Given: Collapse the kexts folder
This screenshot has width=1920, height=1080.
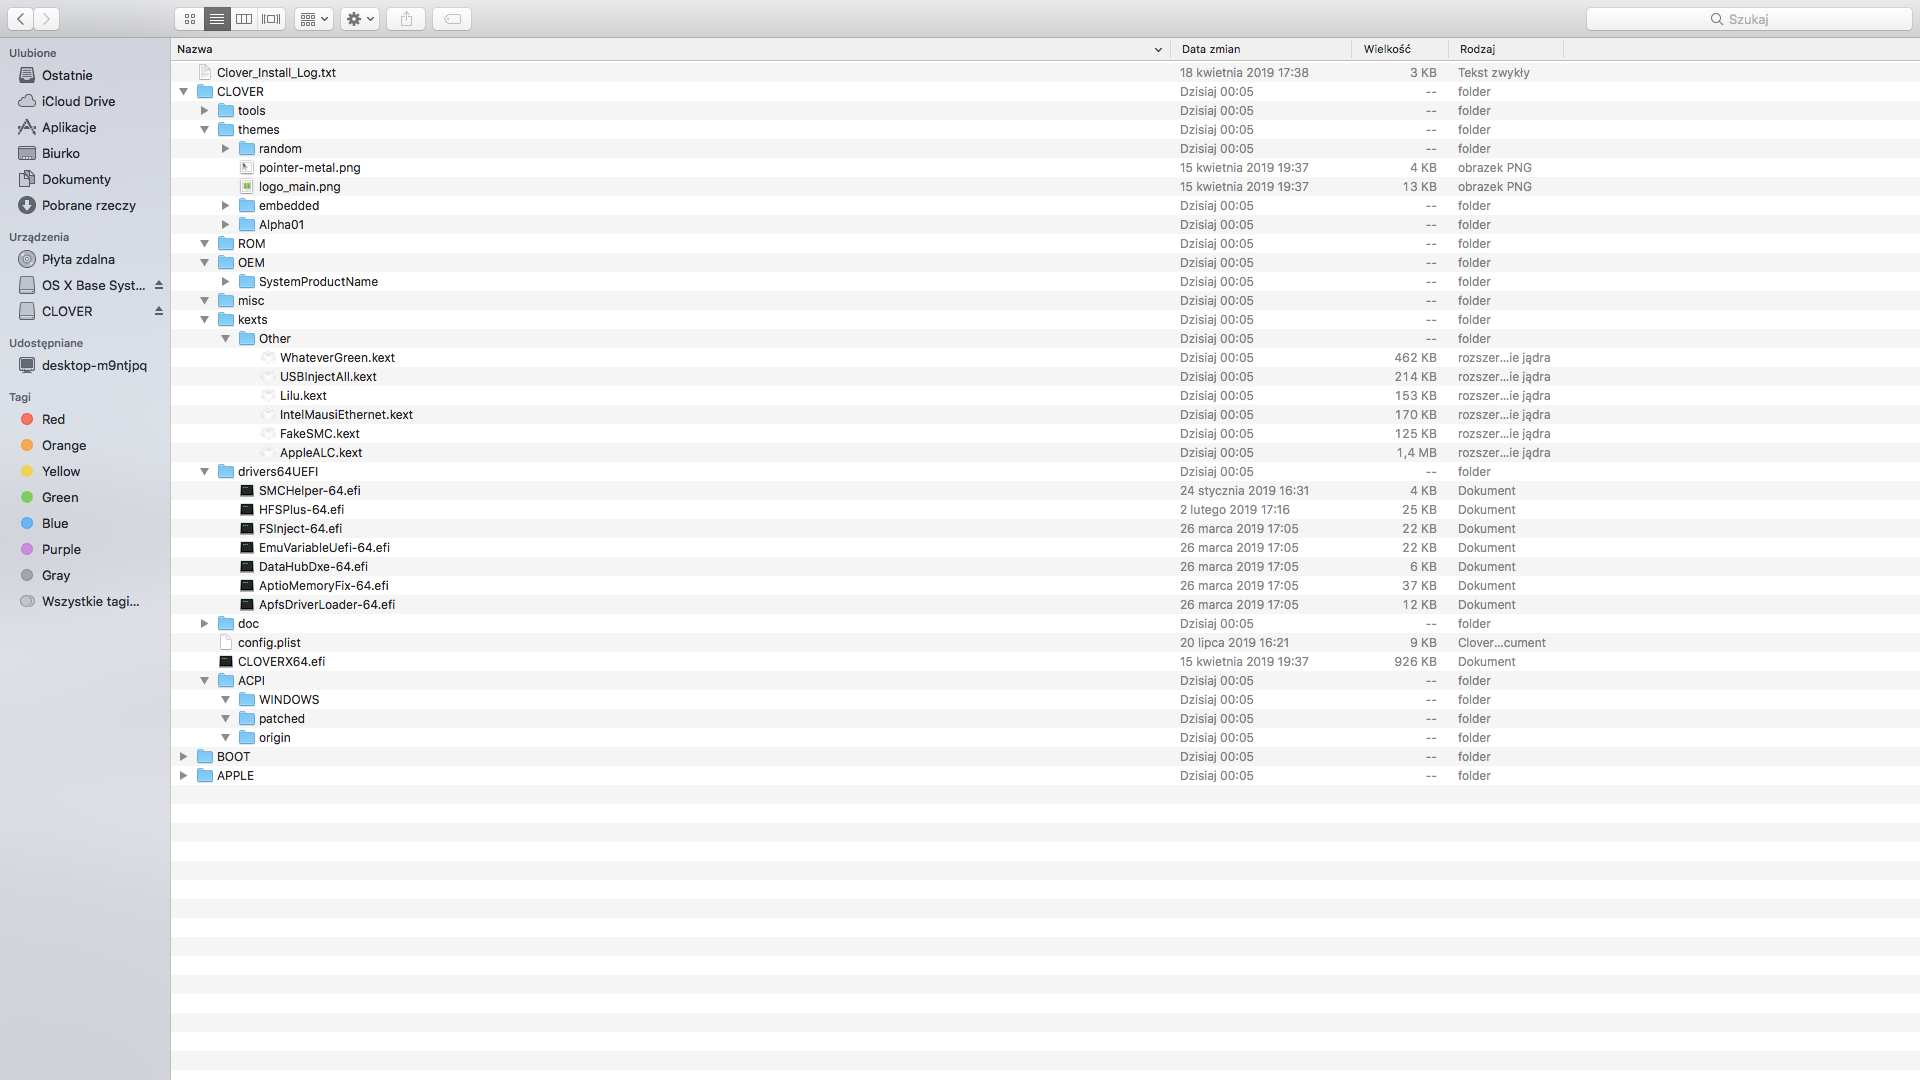Looking at the screenshot, I should click(205, 320).
